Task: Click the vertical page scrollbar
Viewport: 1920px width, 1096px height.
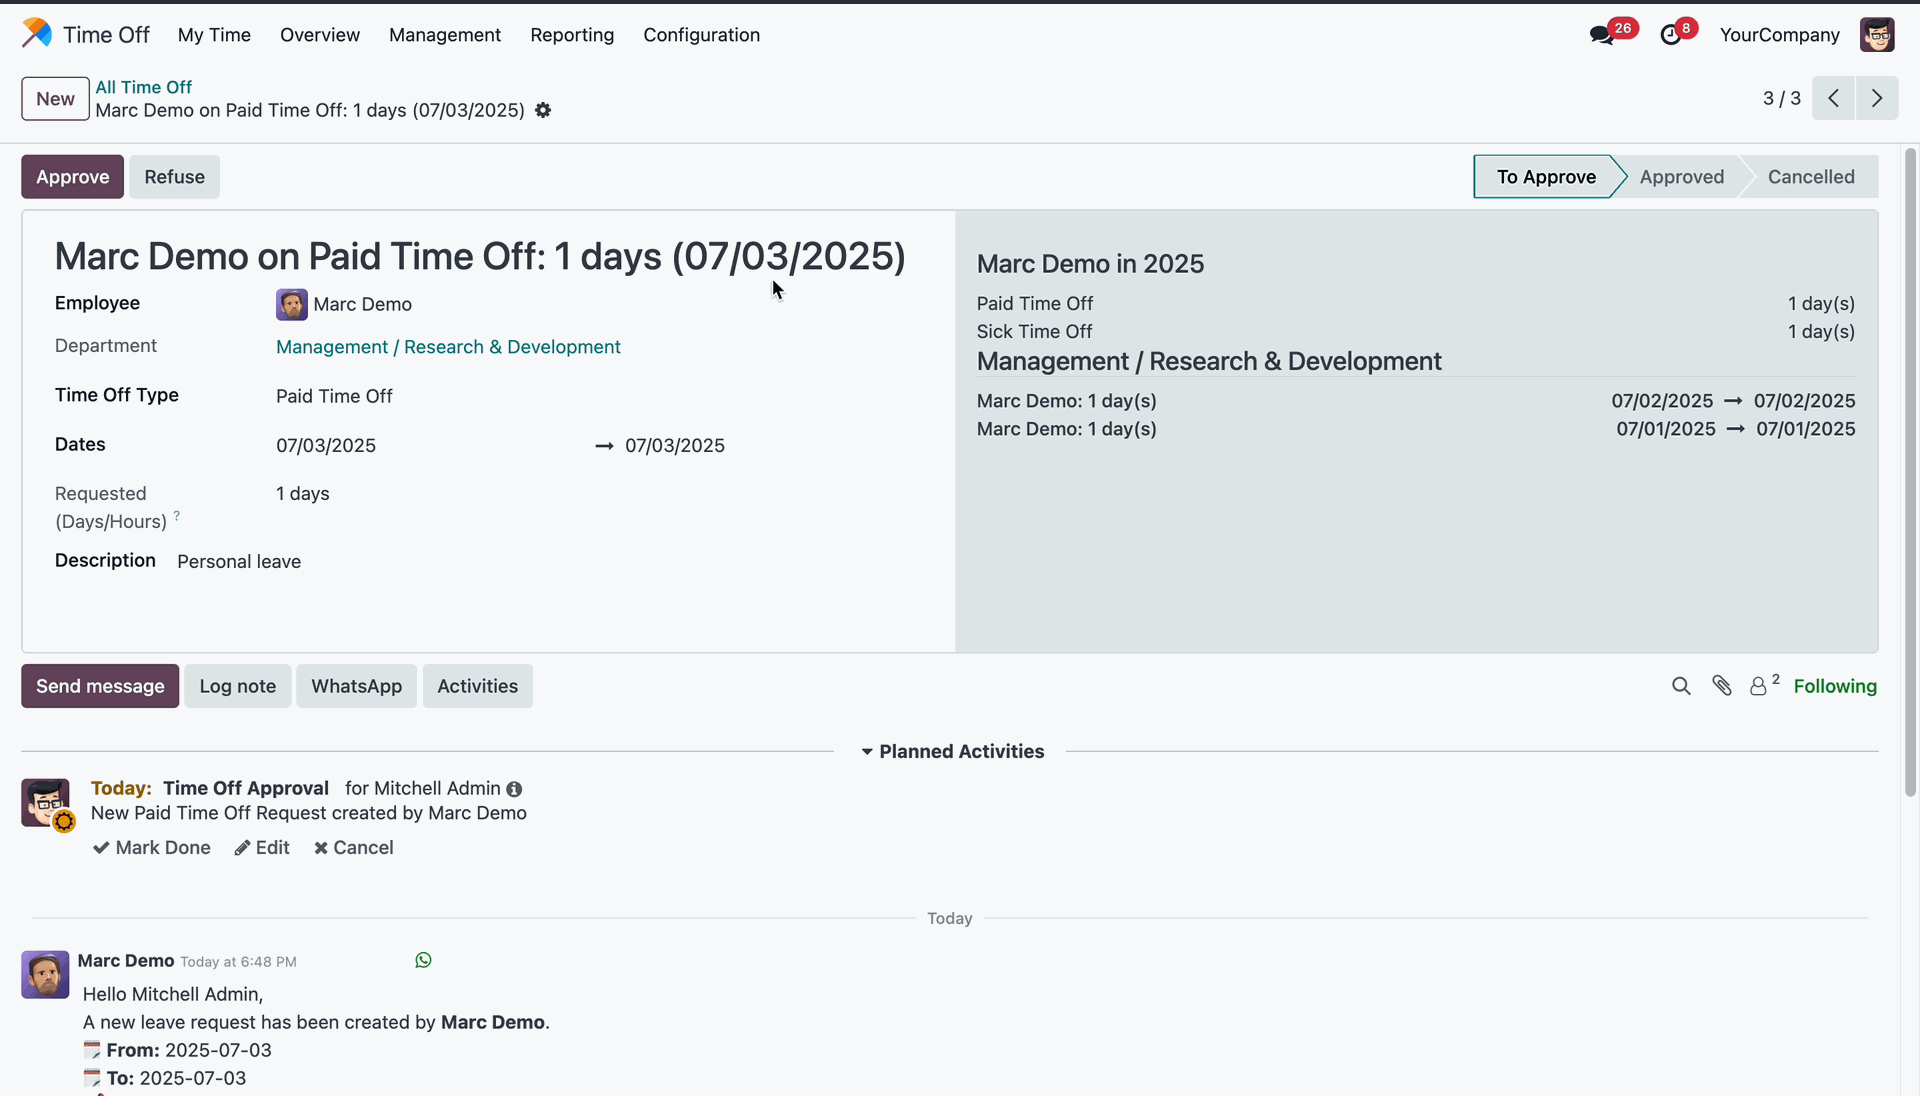Action: [x=1909, y=470]
